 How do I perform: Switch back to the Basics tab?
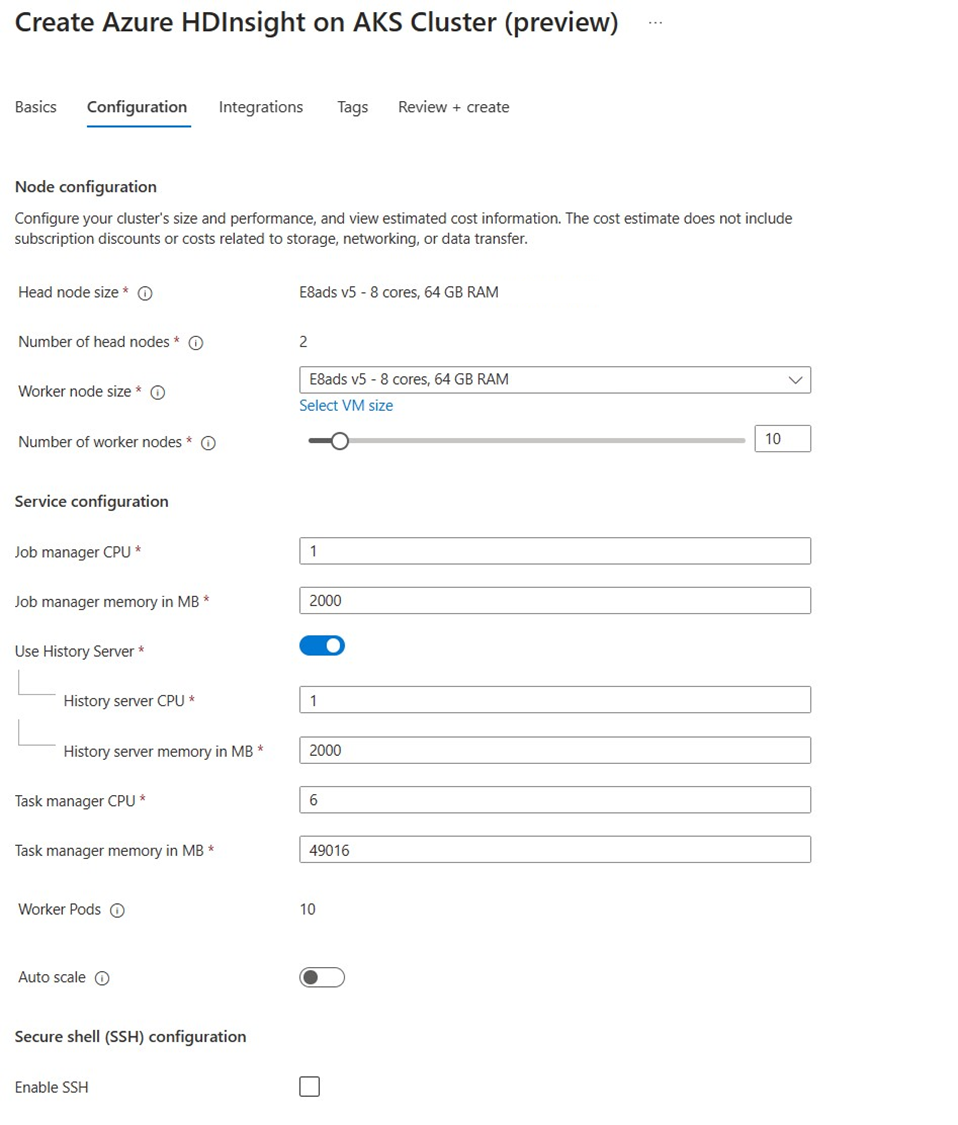point(35,107)
